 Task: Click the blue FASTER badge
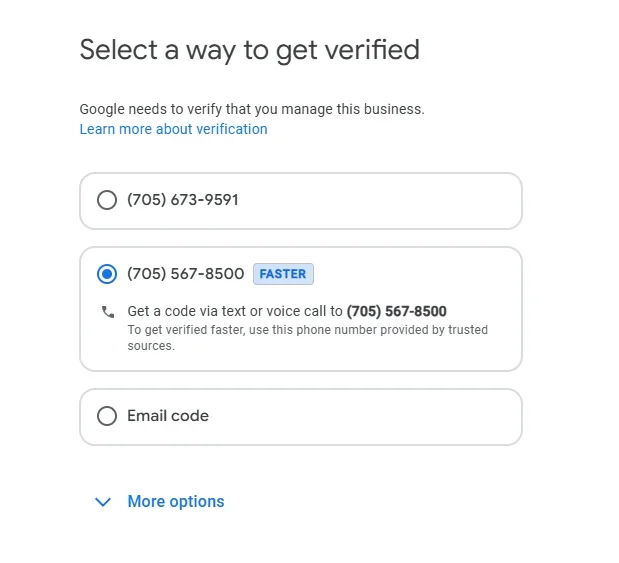point(283,274)
